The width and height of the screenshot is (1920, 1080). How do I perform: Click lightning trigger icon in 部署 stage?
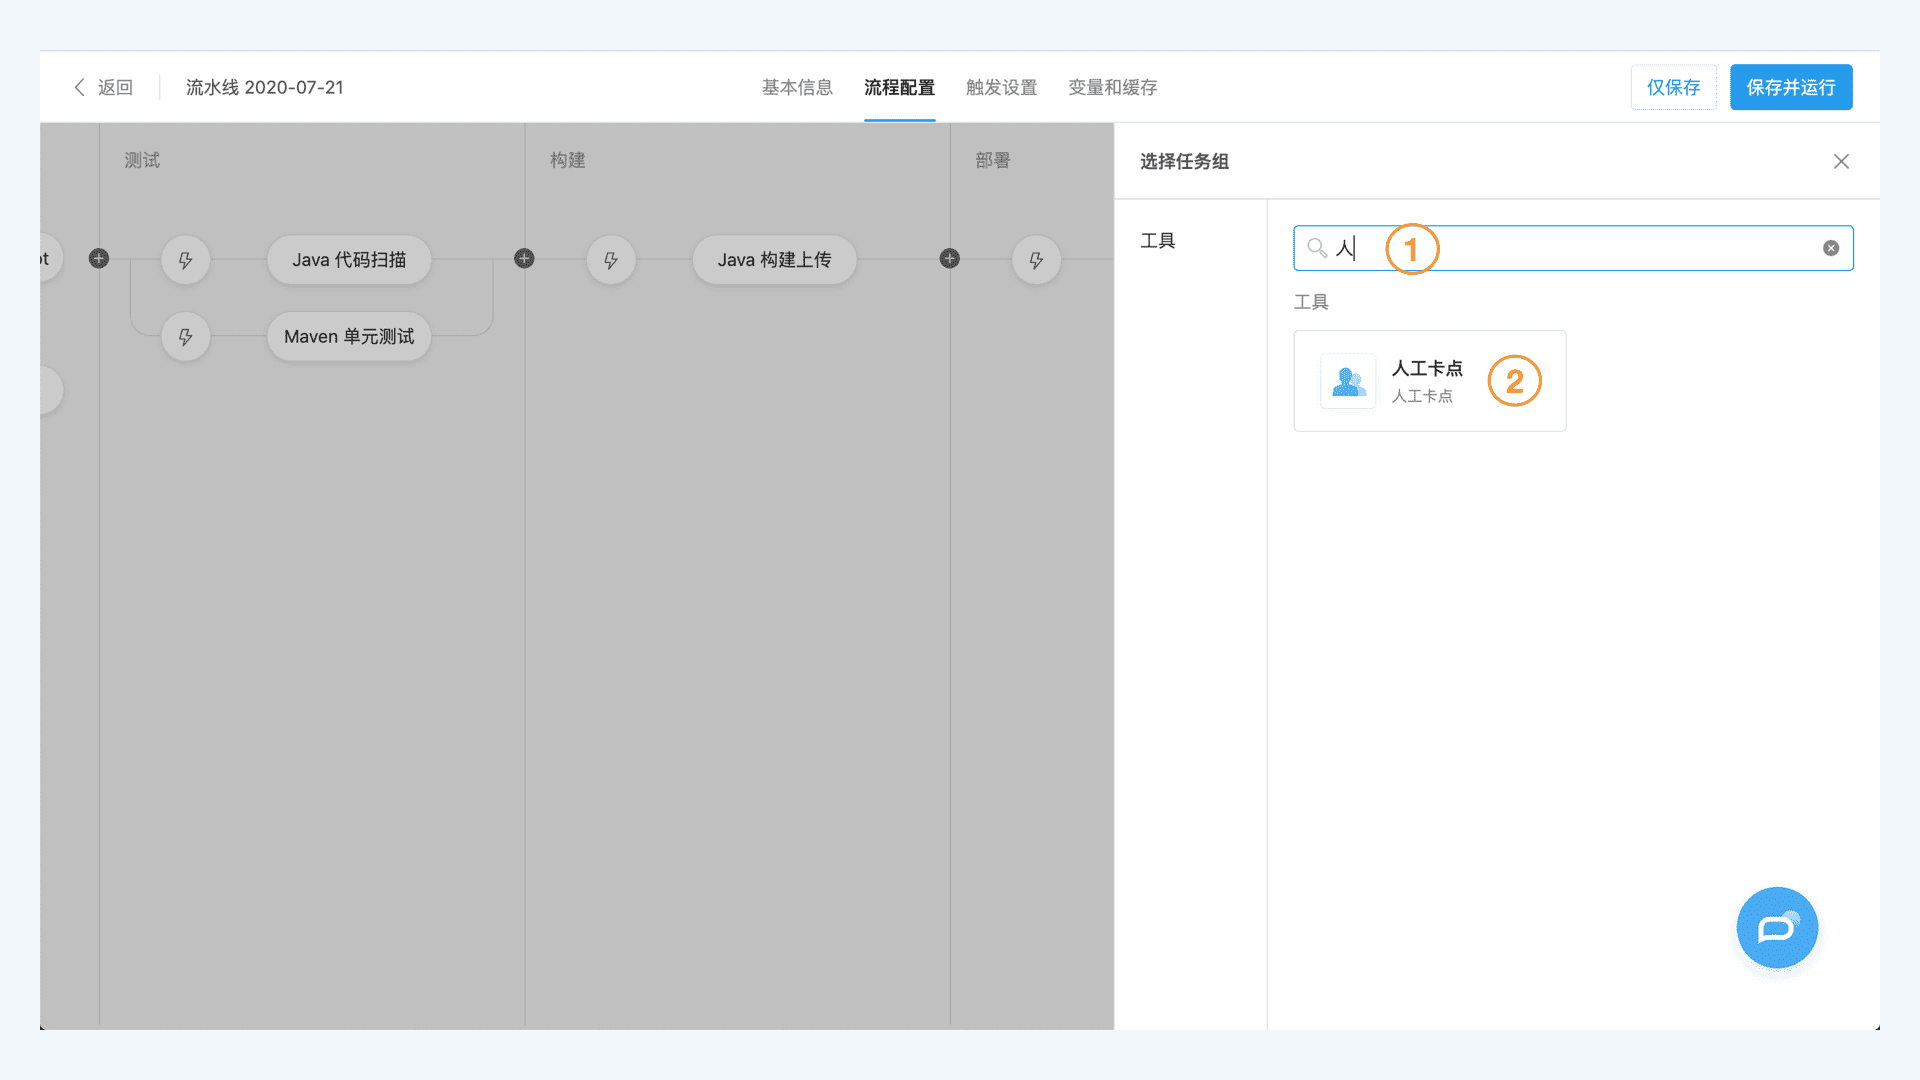(x=1036, y=260)
